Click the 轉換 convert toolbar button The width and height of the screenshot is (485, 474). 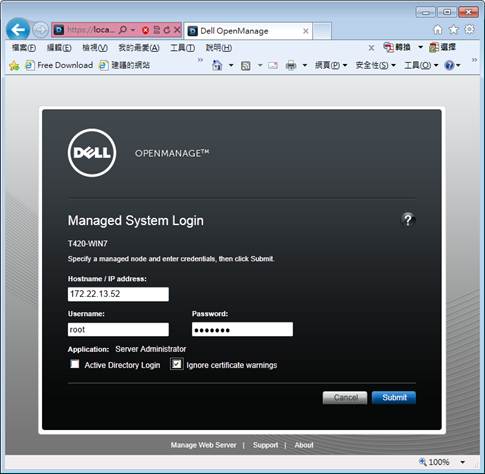click(397, 47)
